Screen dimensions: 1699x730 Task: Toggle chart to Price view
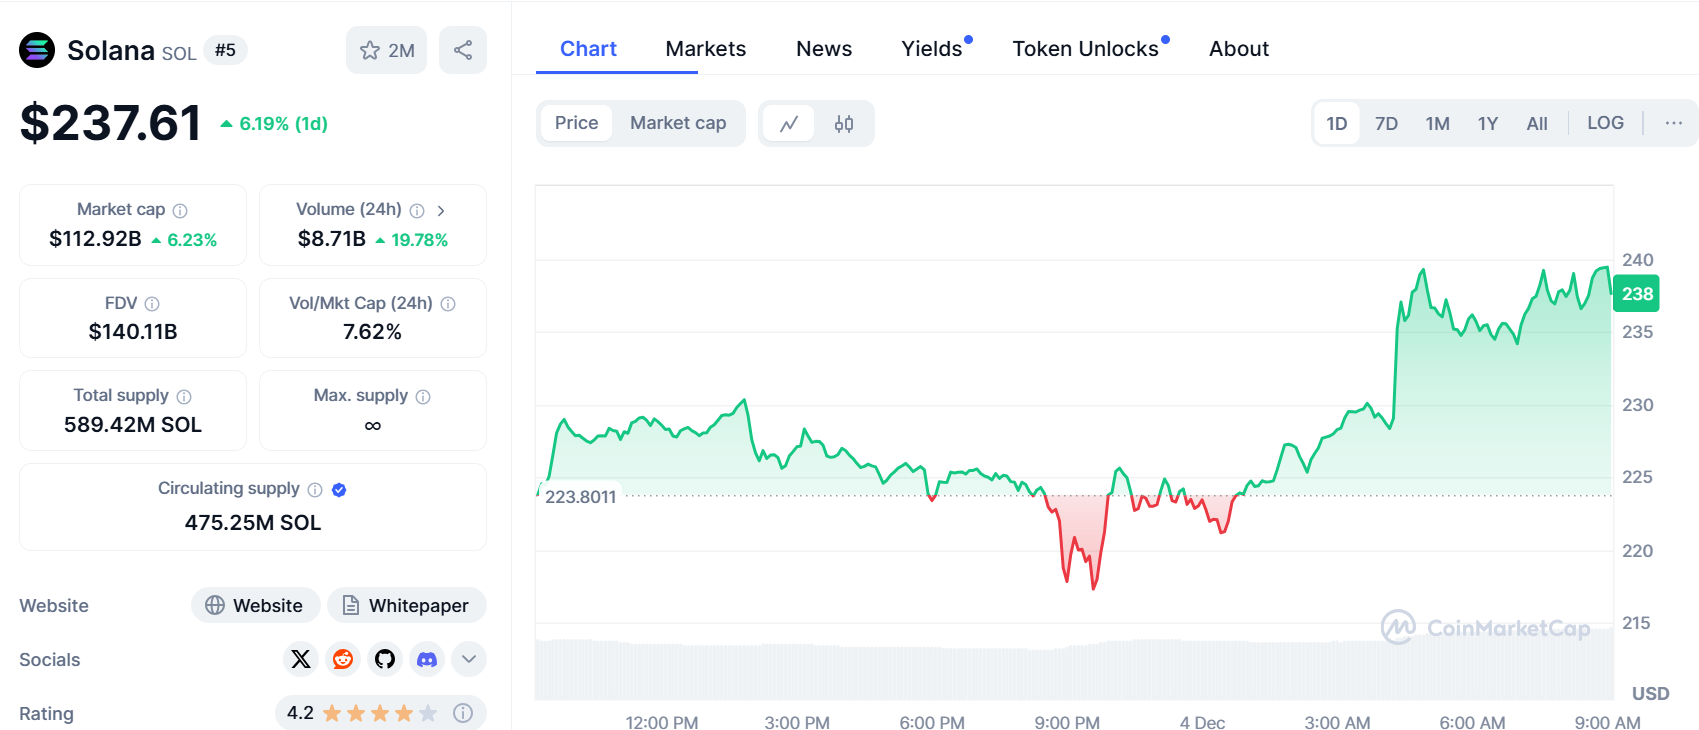[x=576, y=123]
